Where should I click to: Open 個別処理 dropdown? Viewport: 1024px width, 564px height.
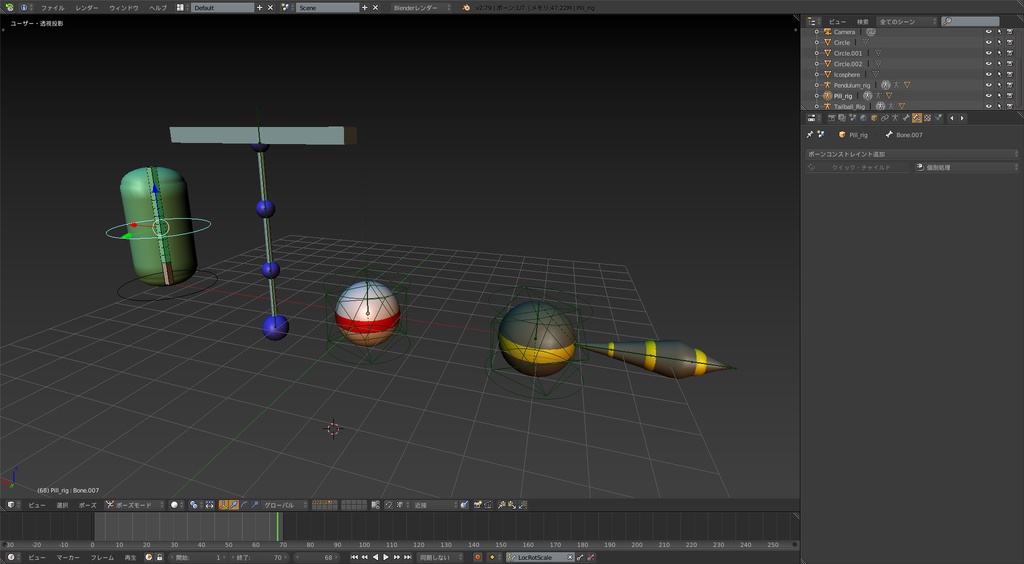click(965, 167)
